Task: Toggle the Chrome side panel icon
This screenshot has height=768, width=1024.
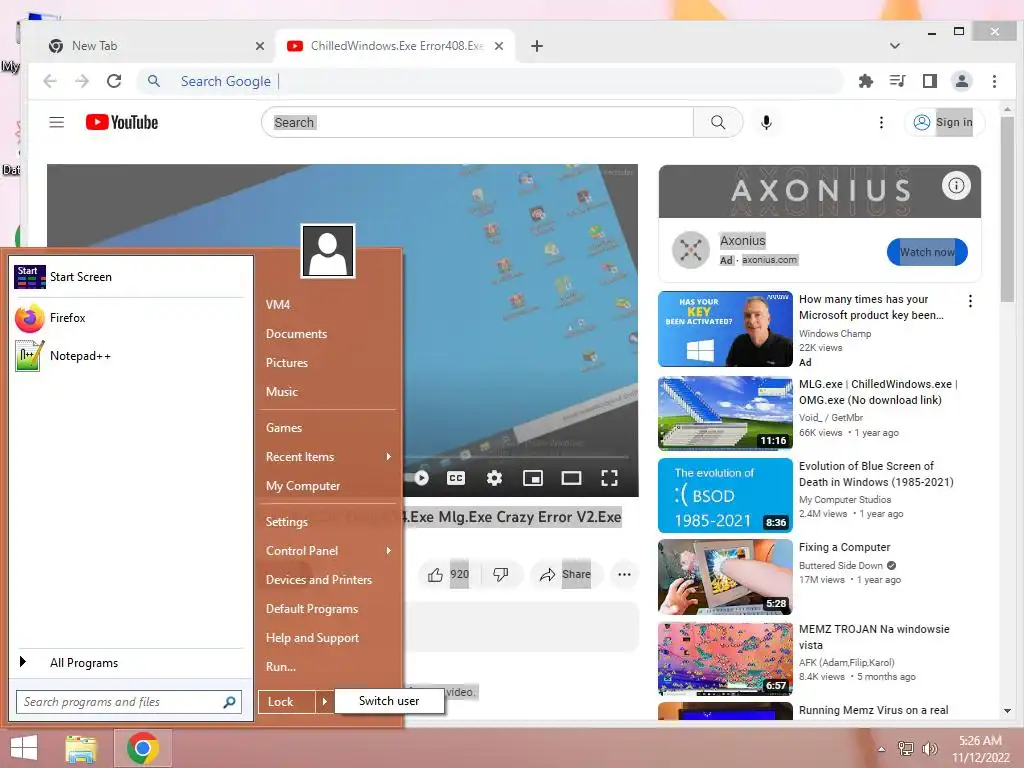Action: (930, 81)
